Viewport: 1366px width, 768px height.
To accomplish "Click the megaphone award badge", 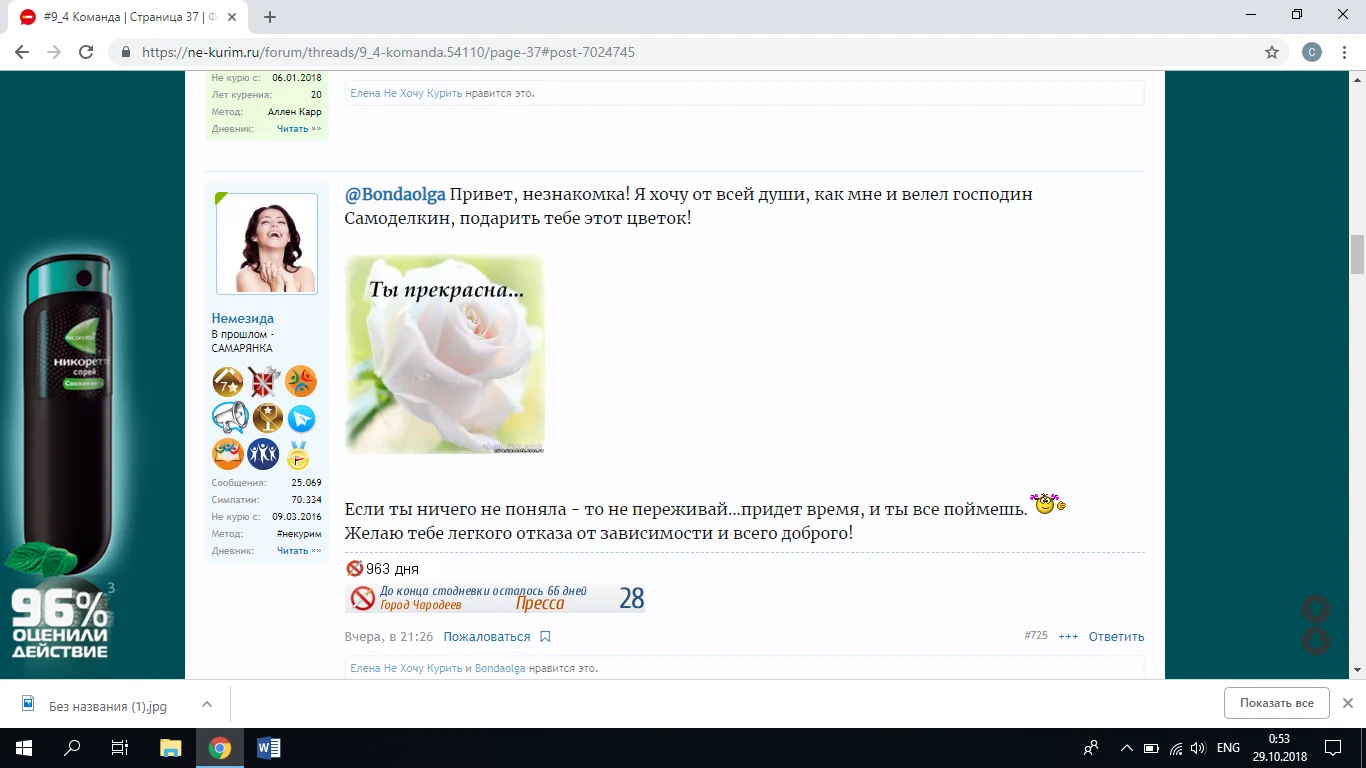I will pyautogui.click(x=227, y=418).
